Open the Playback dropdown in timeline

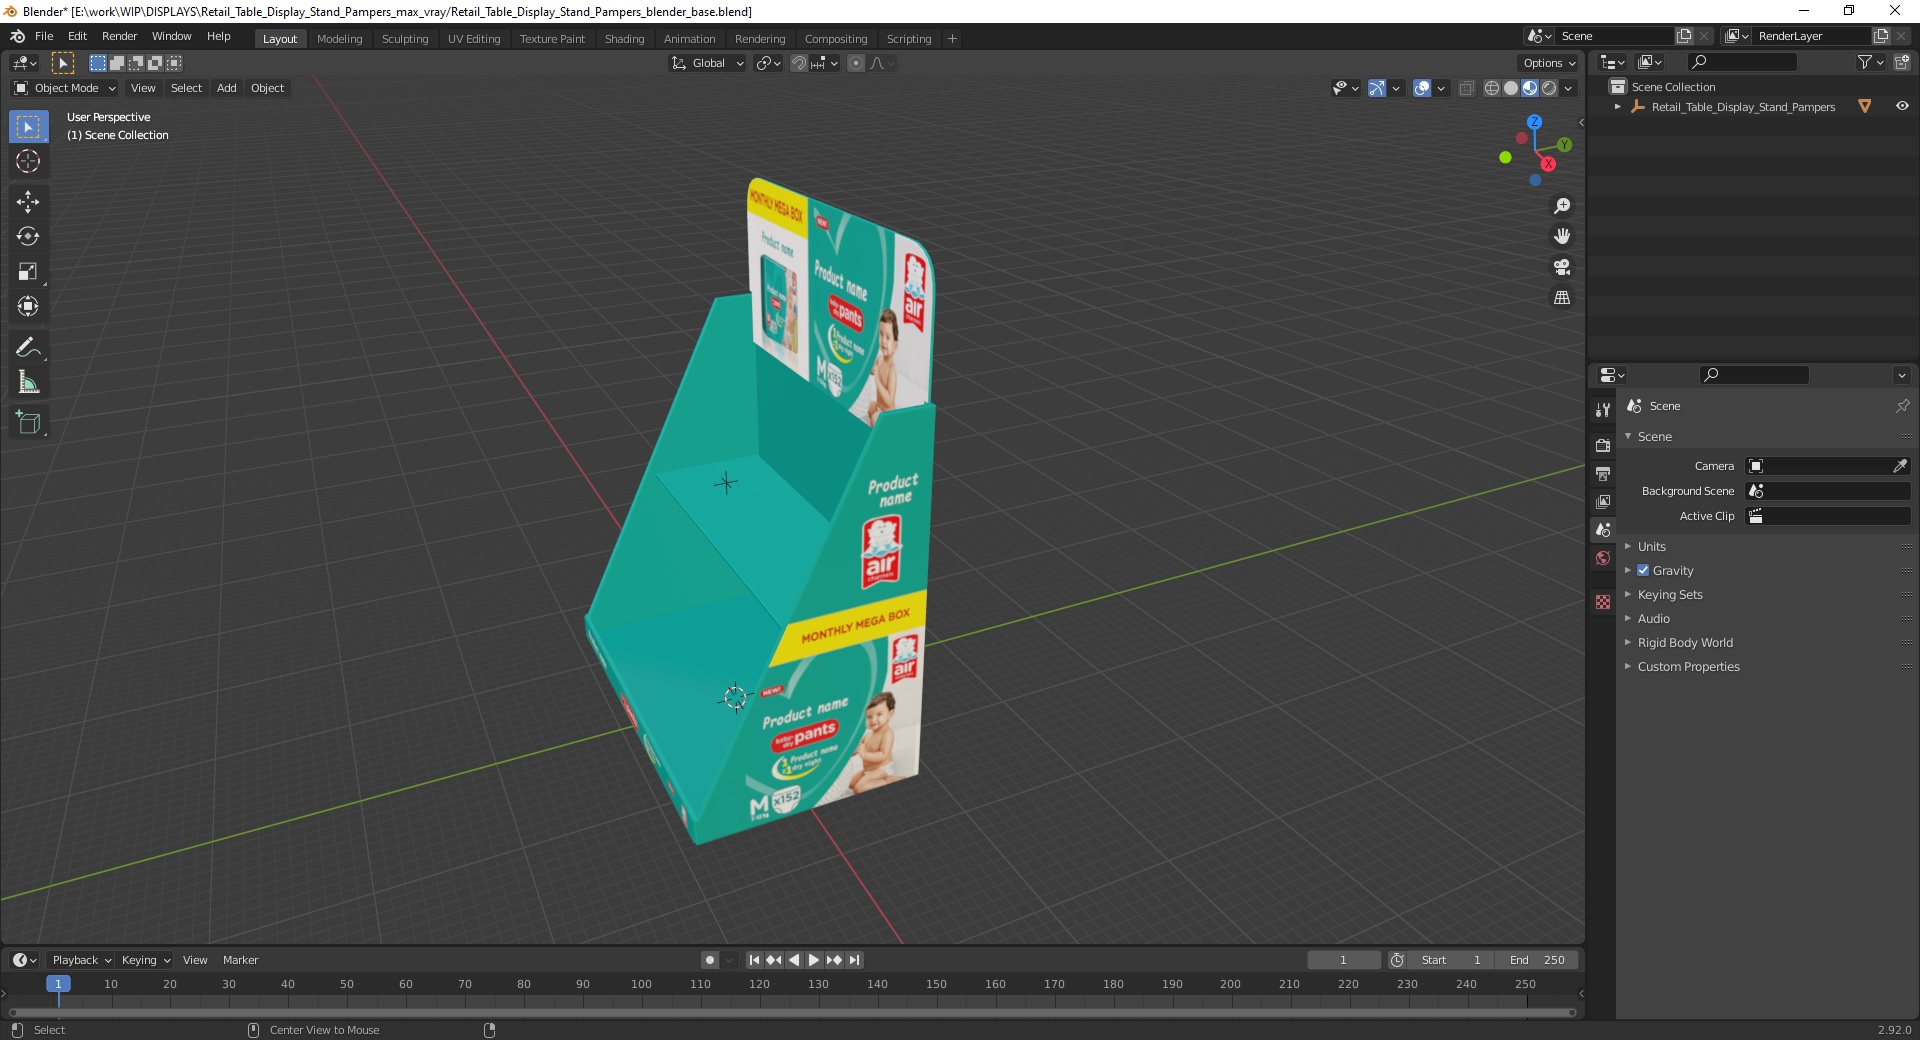point(81,960)
